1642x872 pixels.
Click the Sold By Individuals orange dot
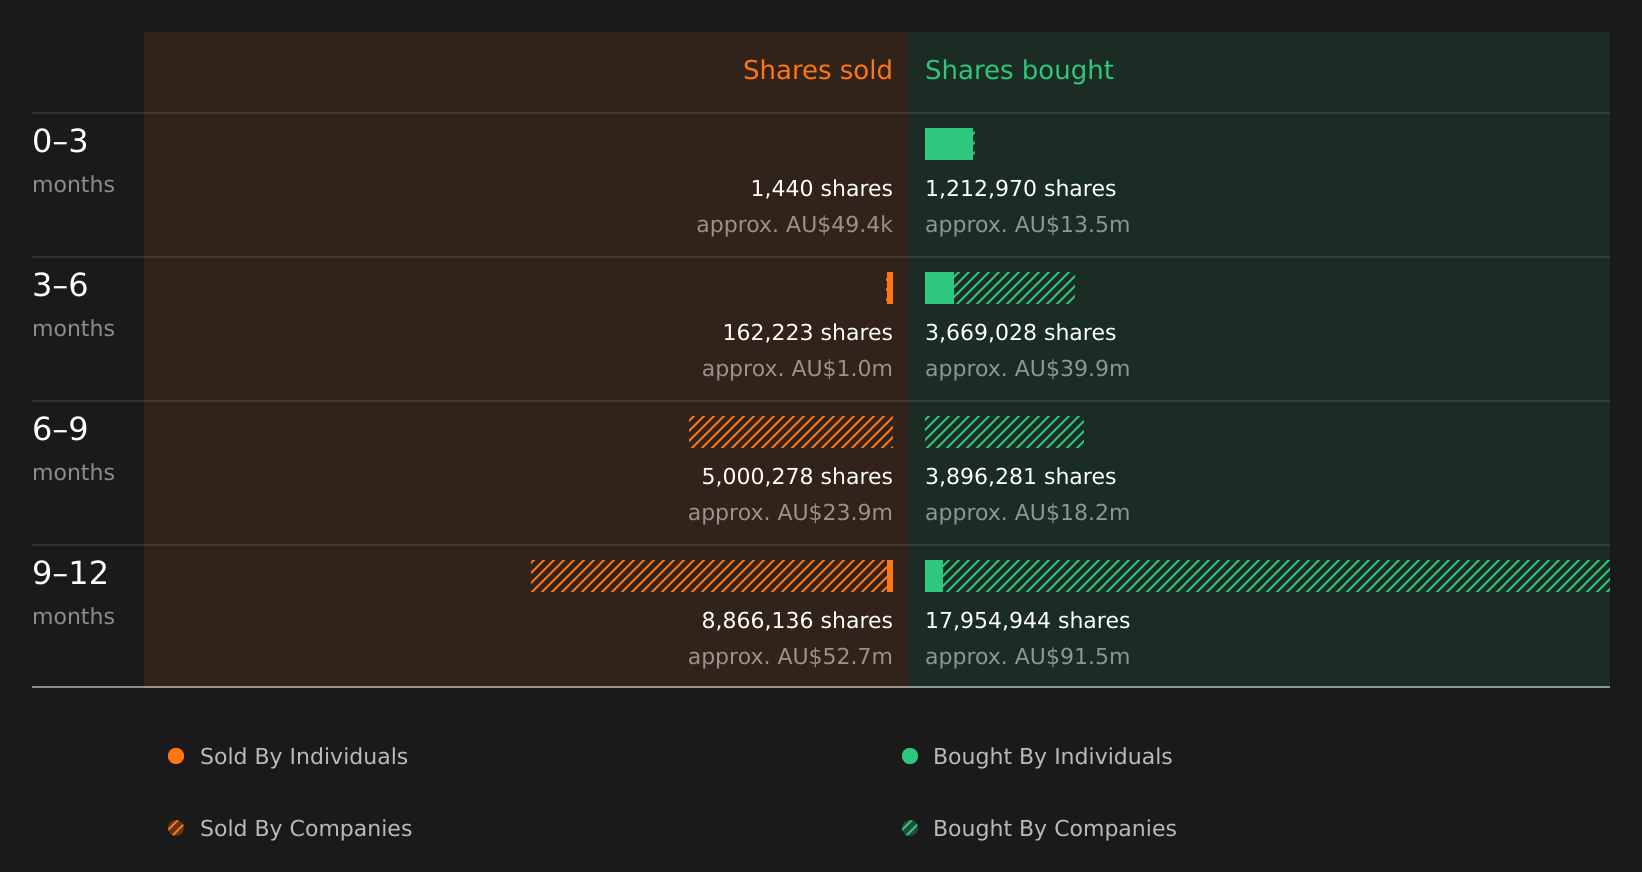pyautogui.click(x=176, y=756)
